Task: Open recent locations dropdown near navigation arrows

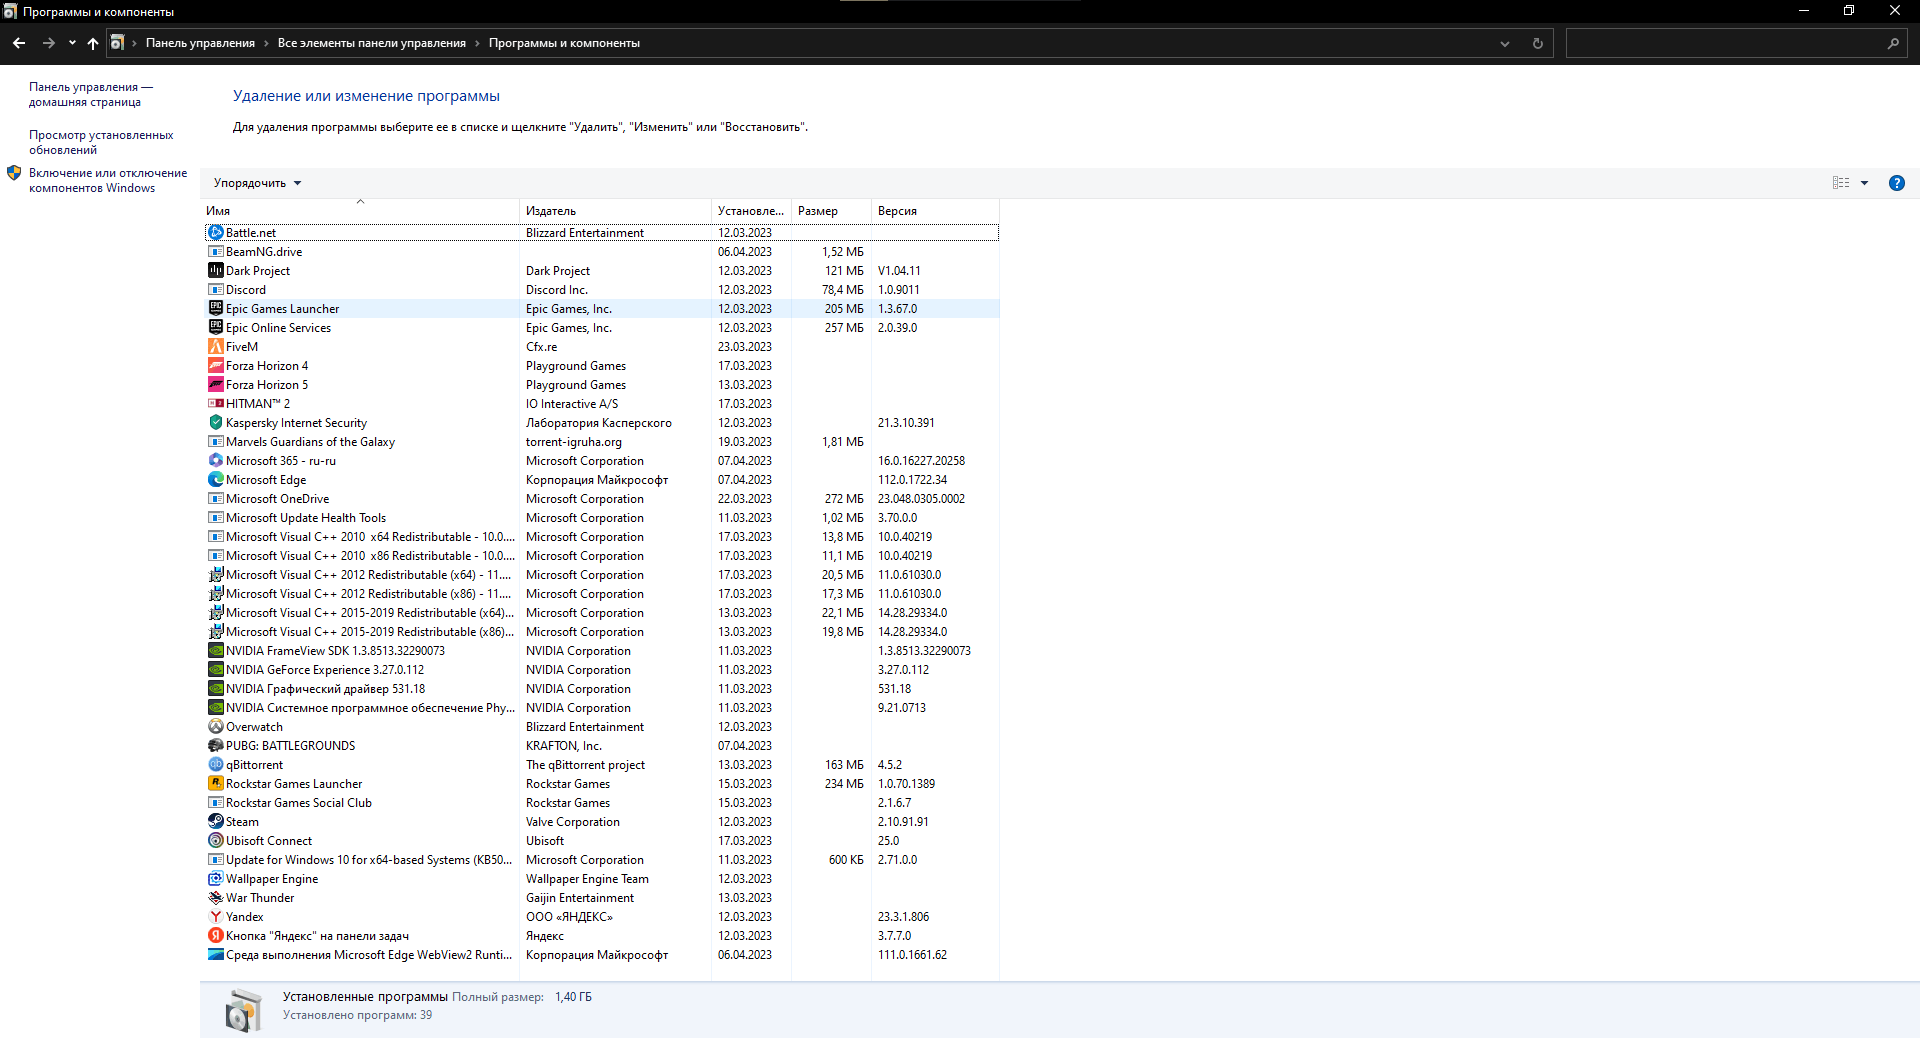Action: coord(72,43)
